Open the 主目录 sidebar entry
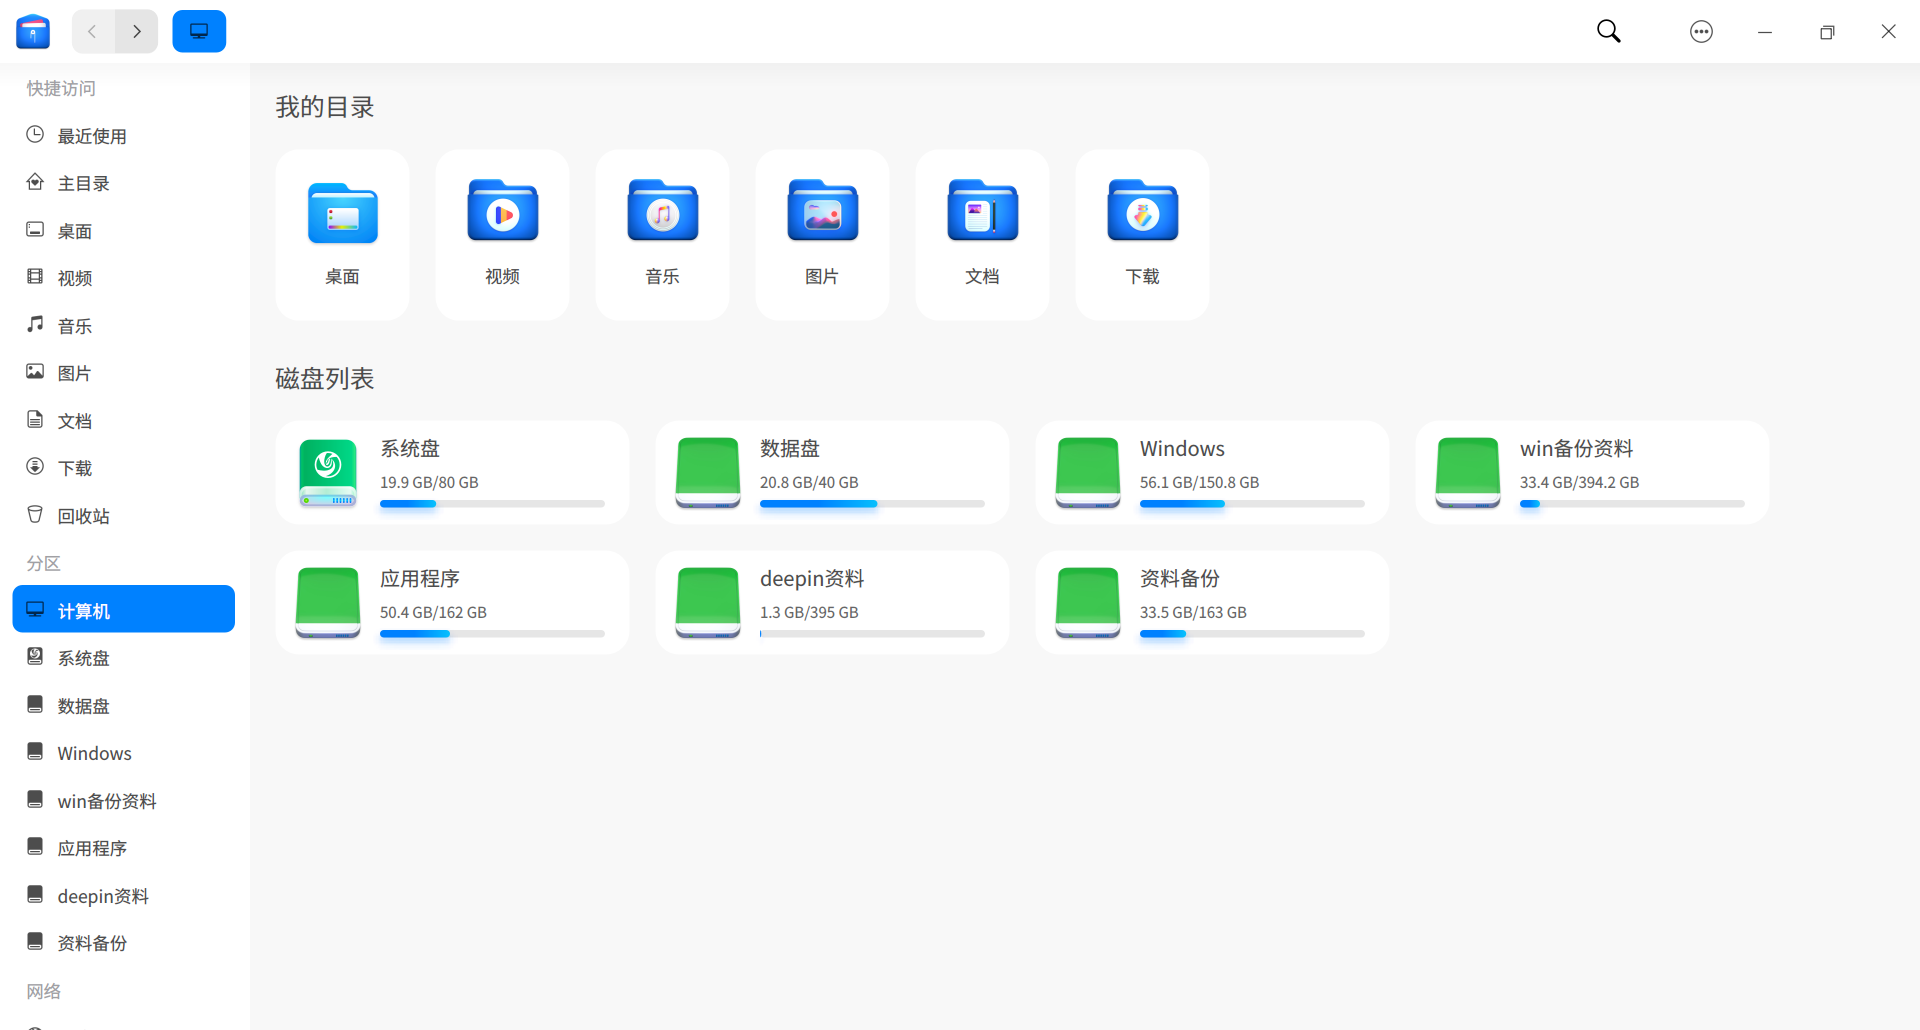 tap(84, 183)
